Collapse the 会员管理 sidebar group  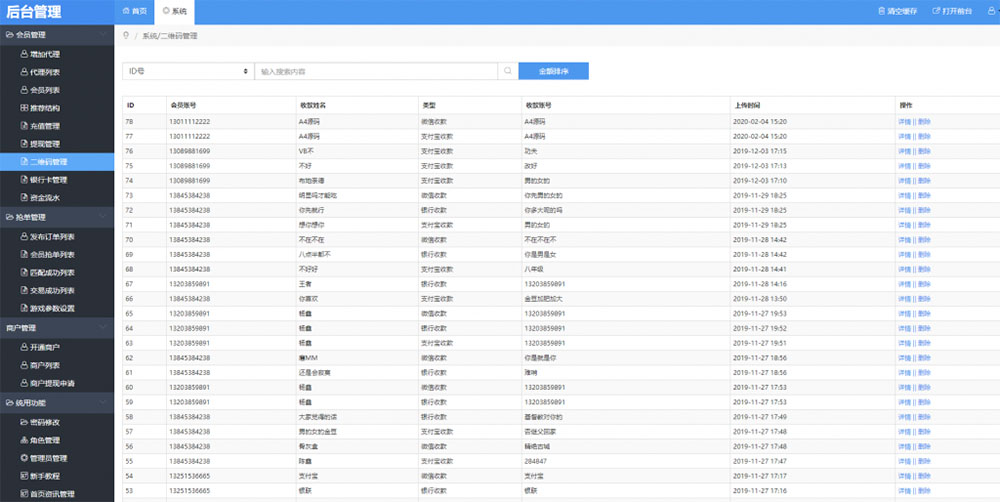57,34
